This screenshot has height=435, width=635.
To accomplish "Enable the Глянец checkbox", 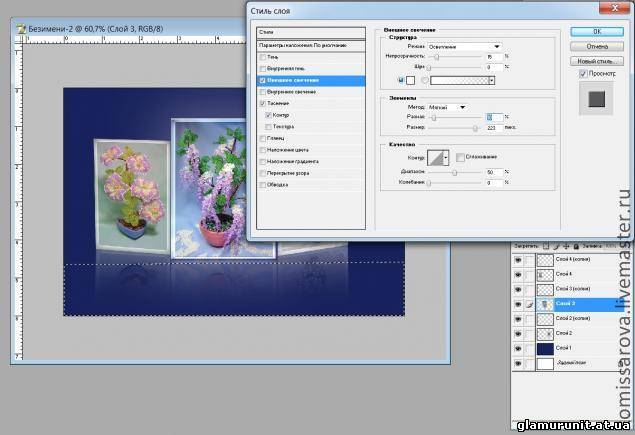I will (x=263, y=139).
